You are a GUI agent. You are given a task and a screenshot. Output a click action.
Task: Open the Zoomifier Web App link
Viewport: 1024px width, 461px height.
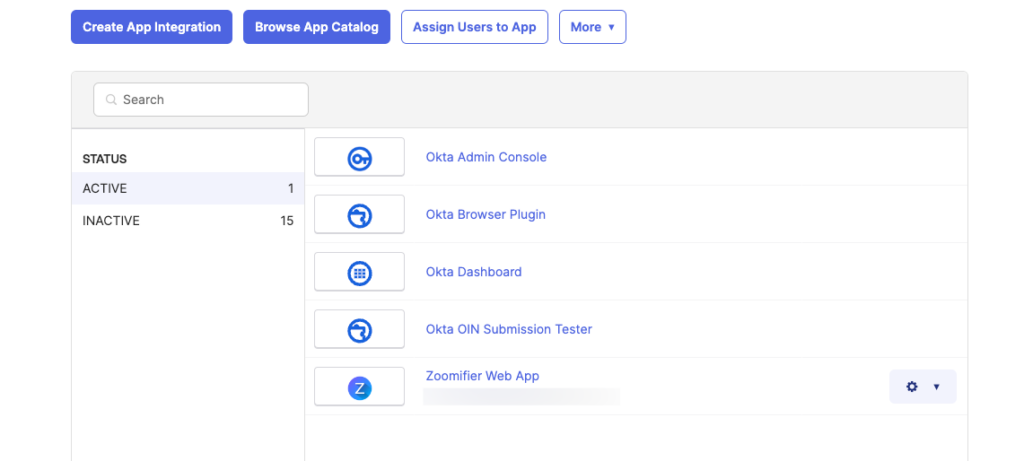(x=483, y=376)
